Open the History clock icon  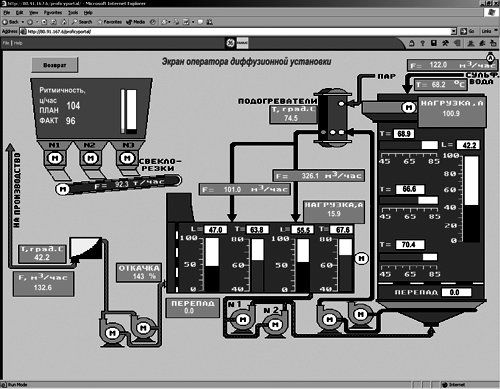click(x=153, y=22)
